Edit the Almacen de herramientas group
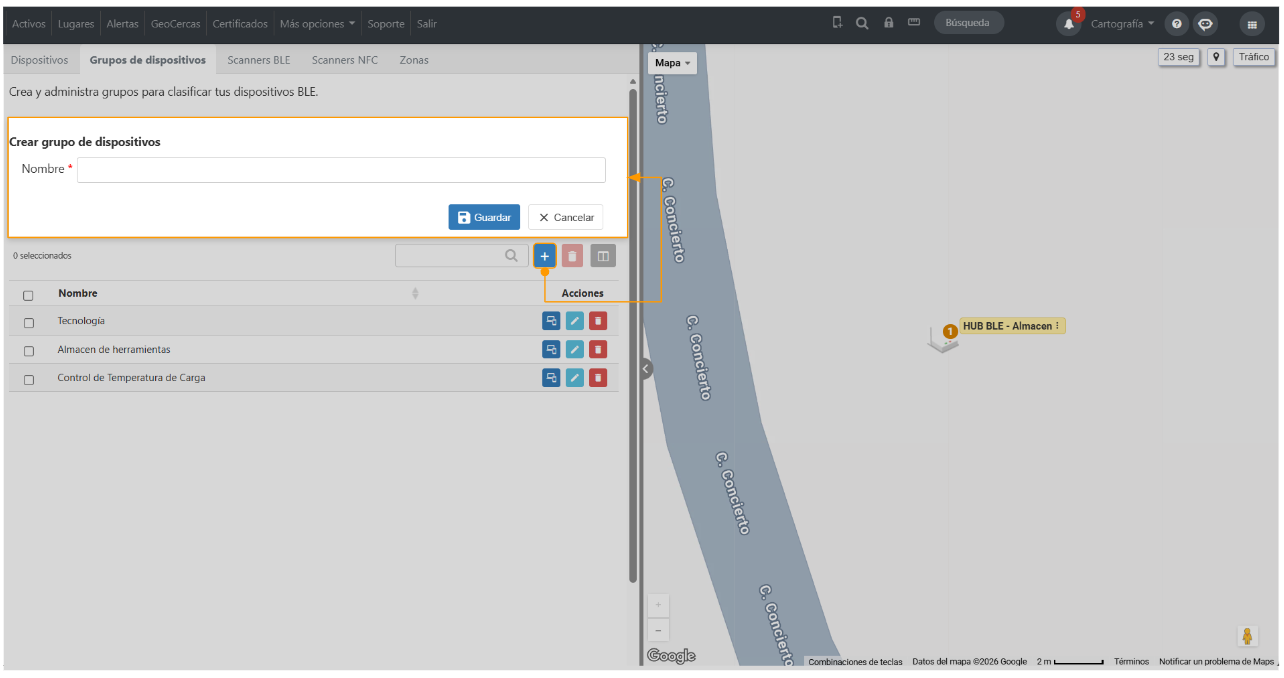This screenshot has height=678, width=1284. pyautogui.click(x=574, y=349)
